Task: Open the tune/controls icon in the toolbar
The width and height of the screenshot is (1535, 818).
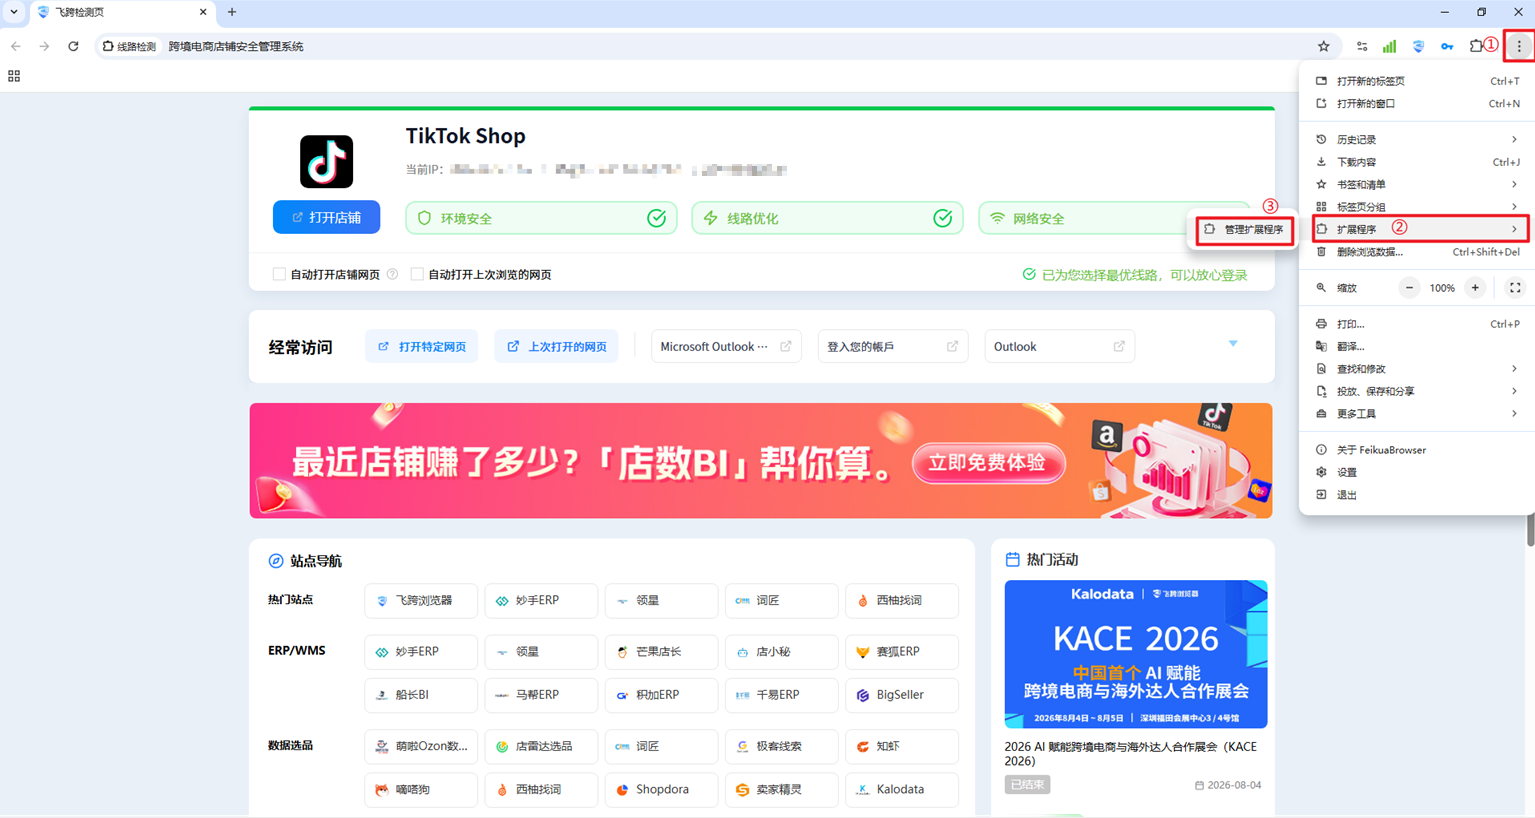Action: tap(1361, 46)
